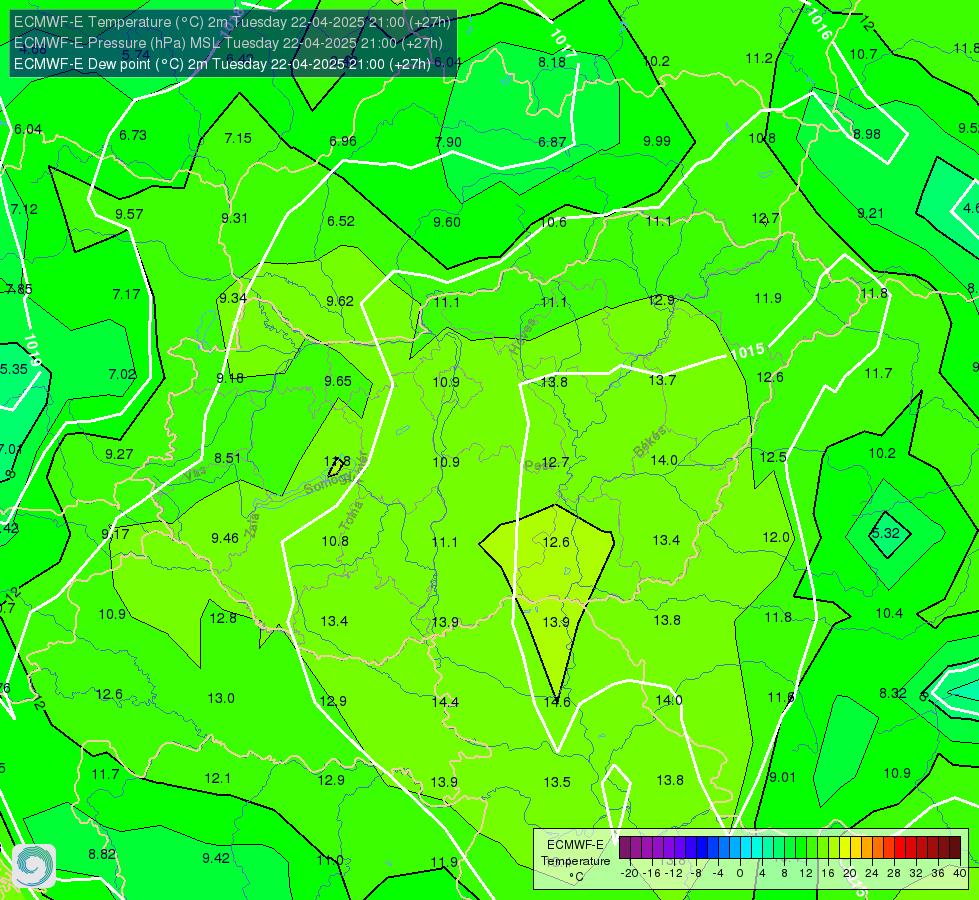The image size is (979, 900).
Task: Click the Tolna county label
Action: click(x=352, y=517)
